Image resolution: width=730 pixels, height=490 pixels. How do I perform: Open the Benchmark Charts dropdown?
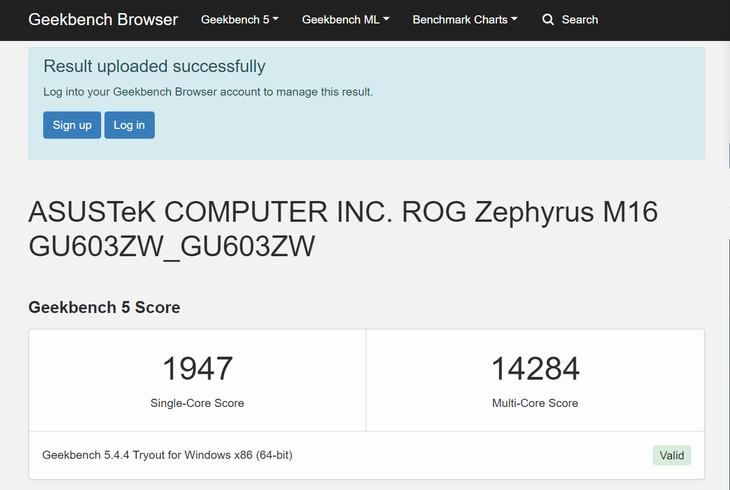(x=464, y=20)
